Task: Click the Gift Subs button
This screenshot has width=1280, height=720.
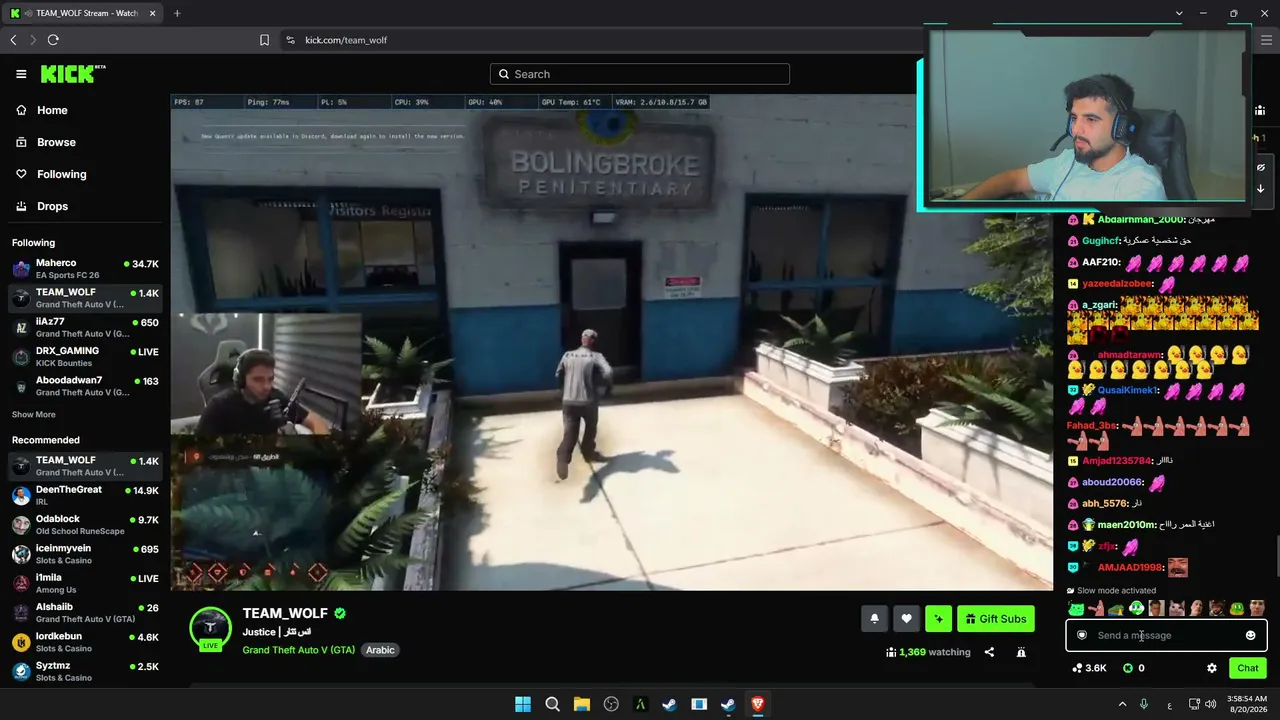Action: pos(995,619)
